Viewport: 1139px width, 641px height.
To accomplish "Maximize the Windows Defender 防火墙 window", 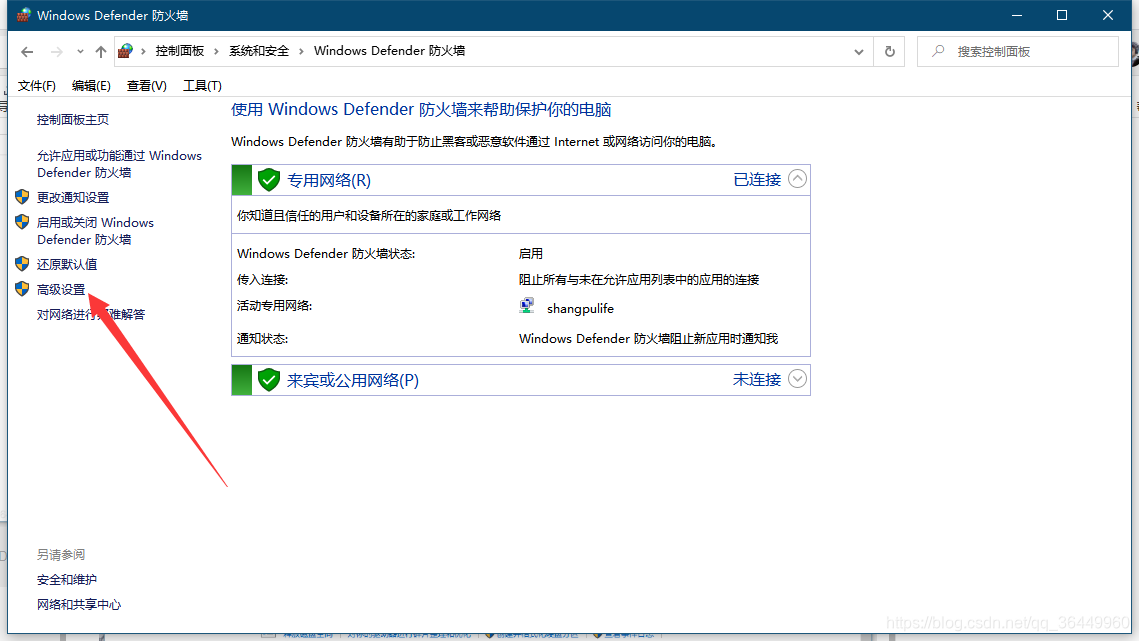I will (x=1062, y=15).
